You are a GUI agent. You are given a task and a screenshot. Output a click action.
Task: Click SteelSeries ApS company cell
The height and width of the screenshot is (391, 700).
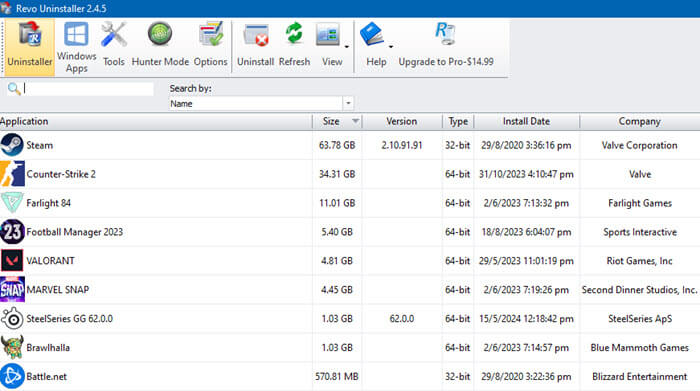coord(640,319)
